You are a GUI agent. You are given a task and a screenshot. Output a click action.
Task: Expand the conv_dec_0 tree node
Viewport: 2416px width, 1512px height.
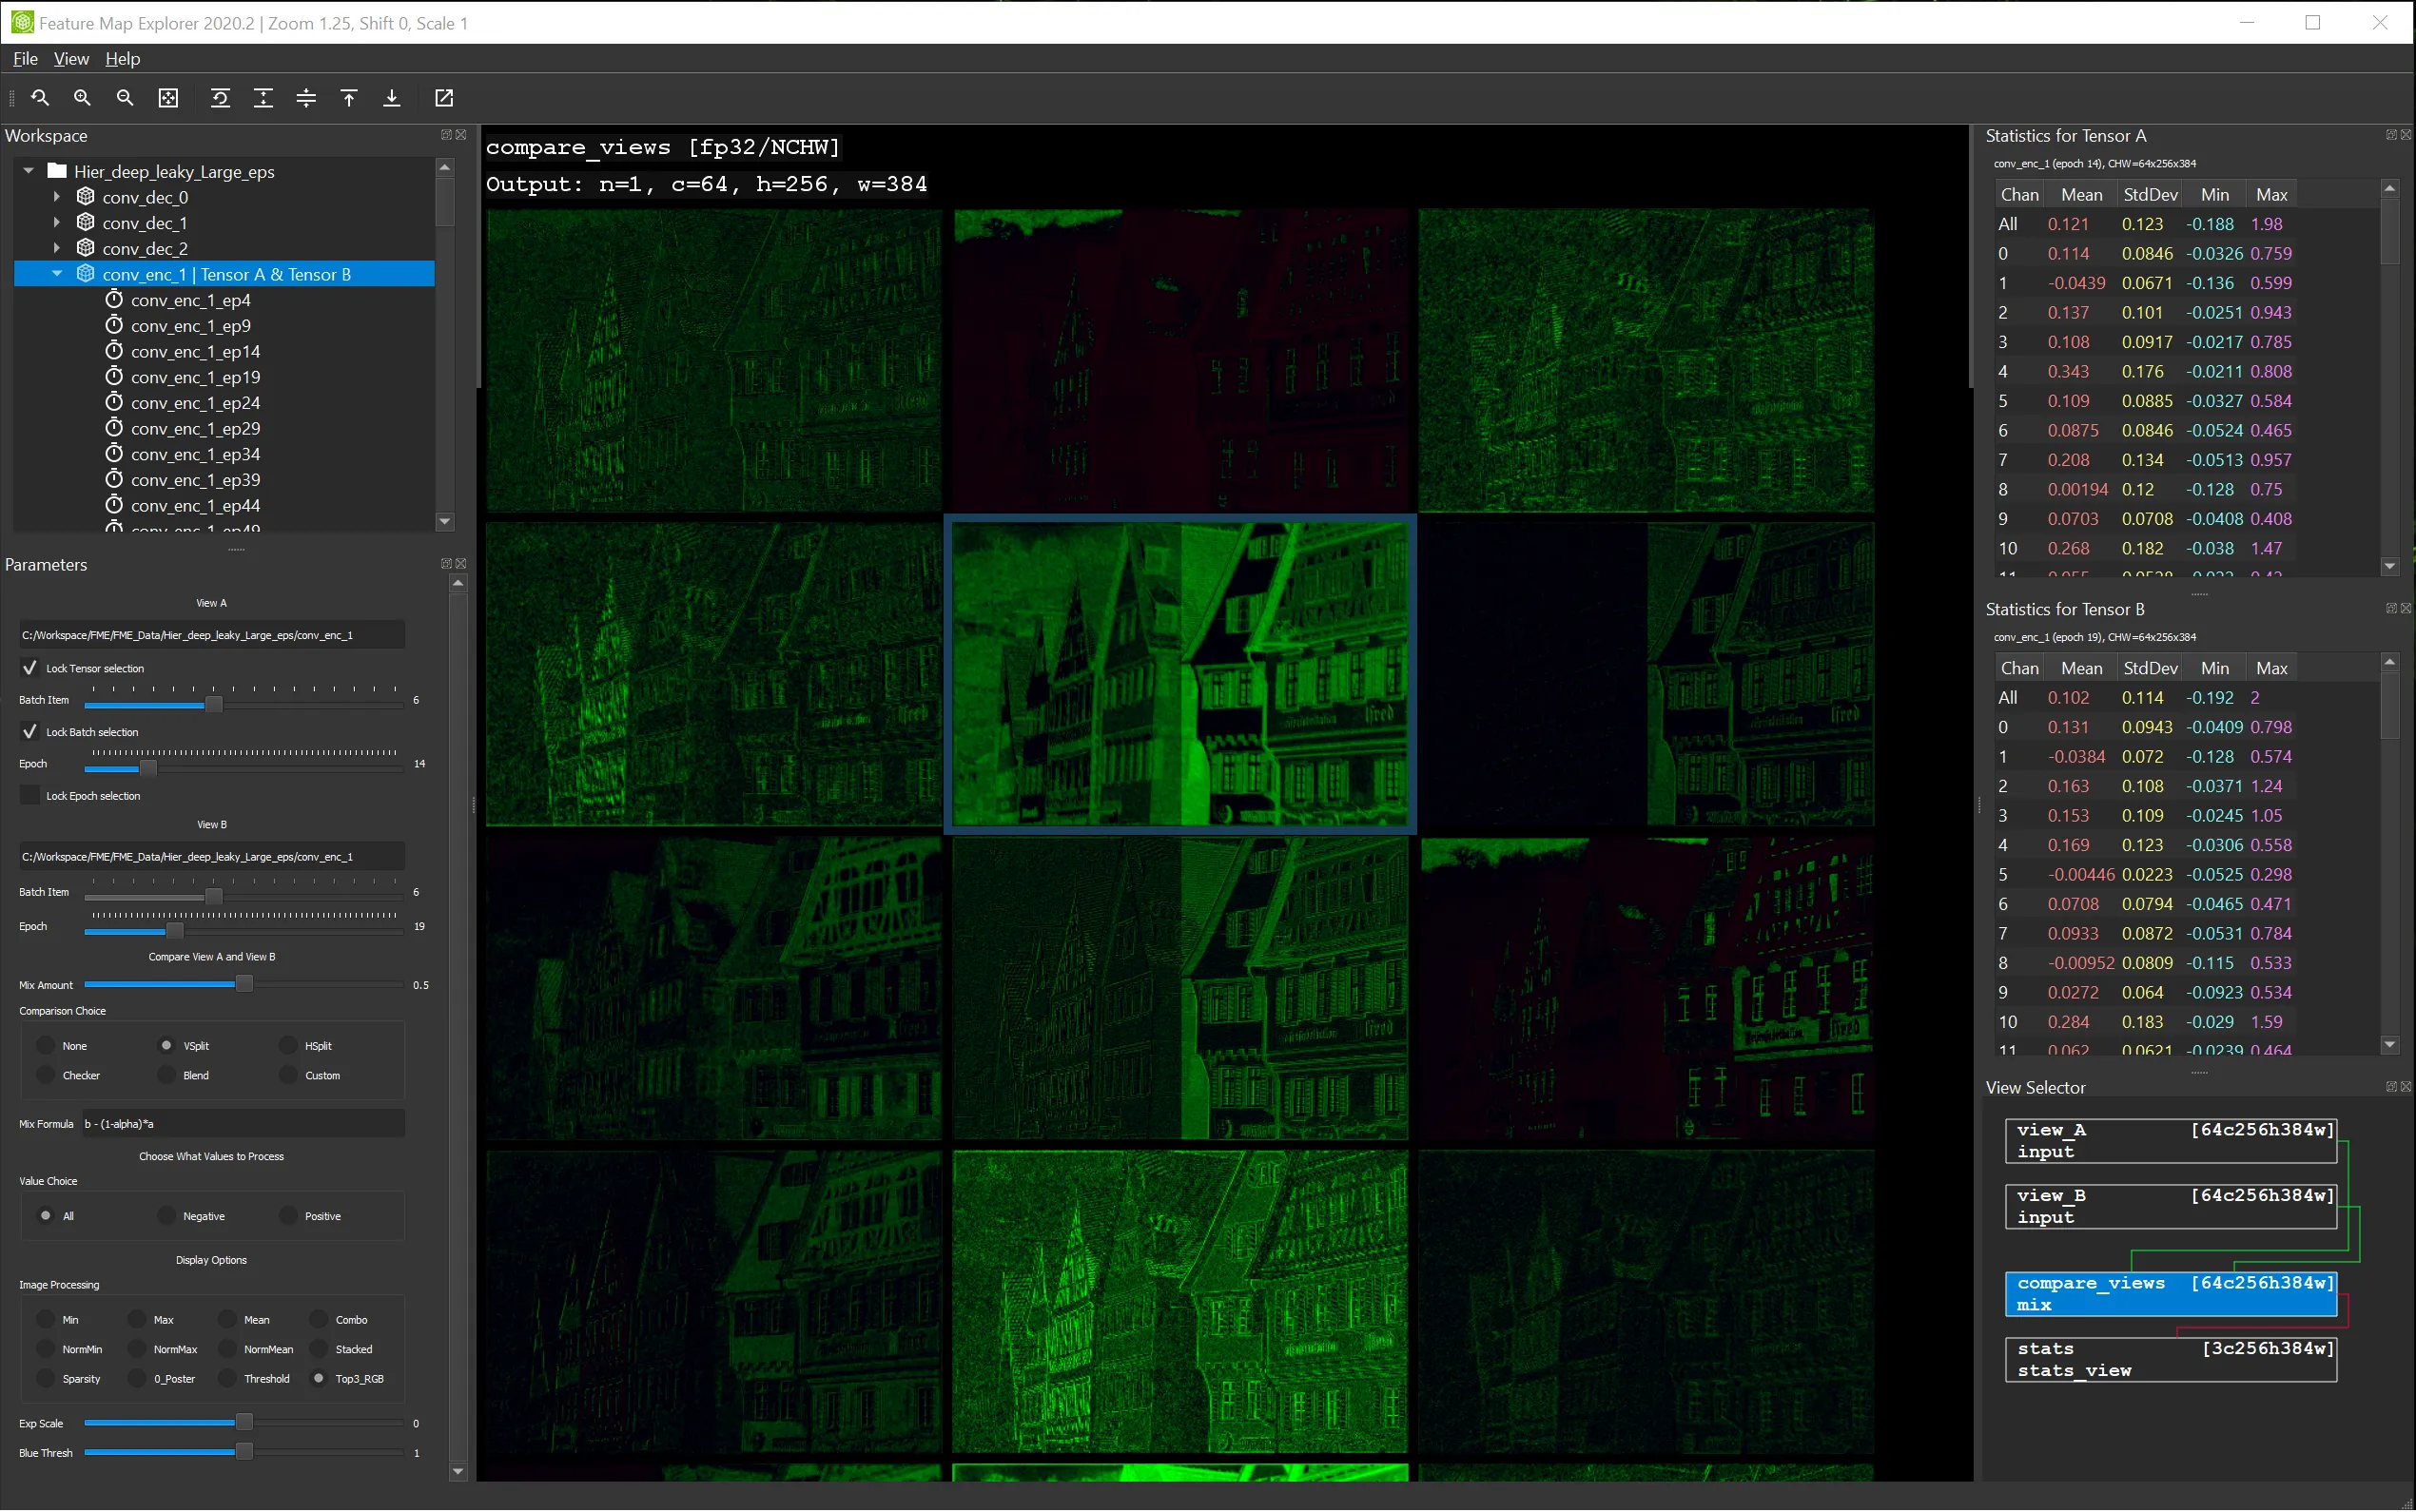click(57, 197)
